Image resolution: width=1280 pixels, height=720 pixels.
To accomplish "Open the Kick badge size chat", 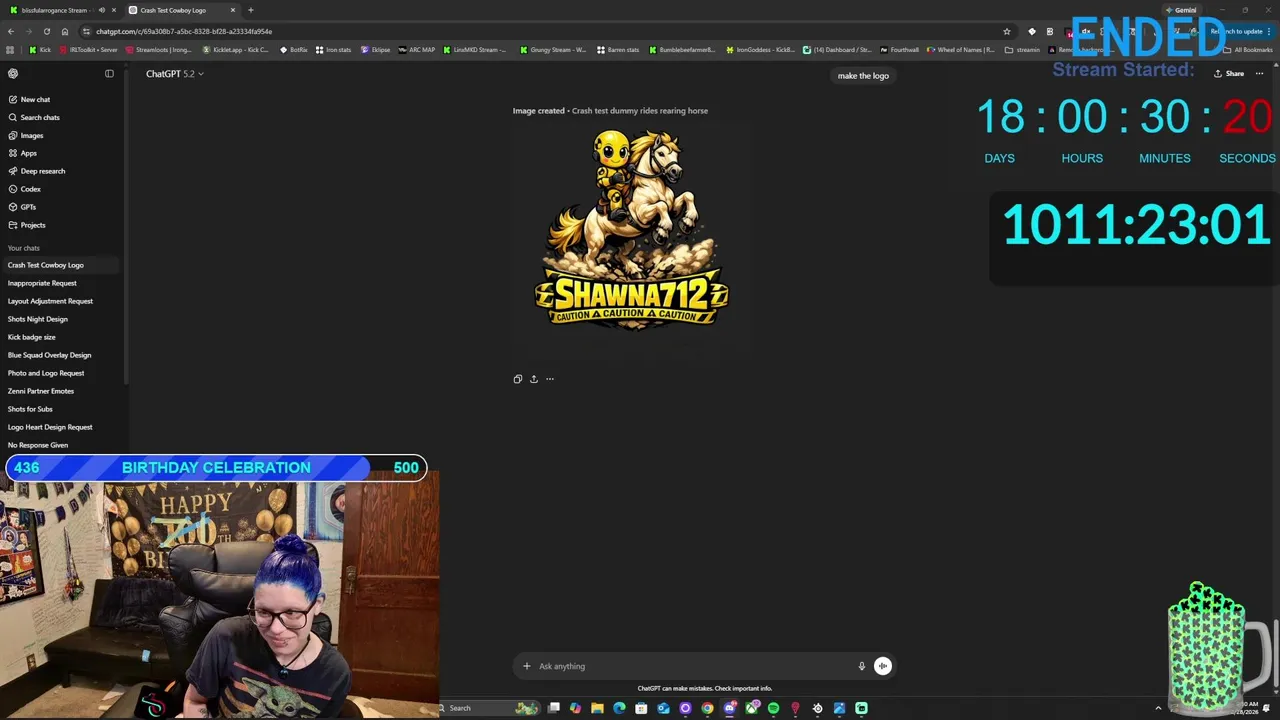I will [60, 337].
